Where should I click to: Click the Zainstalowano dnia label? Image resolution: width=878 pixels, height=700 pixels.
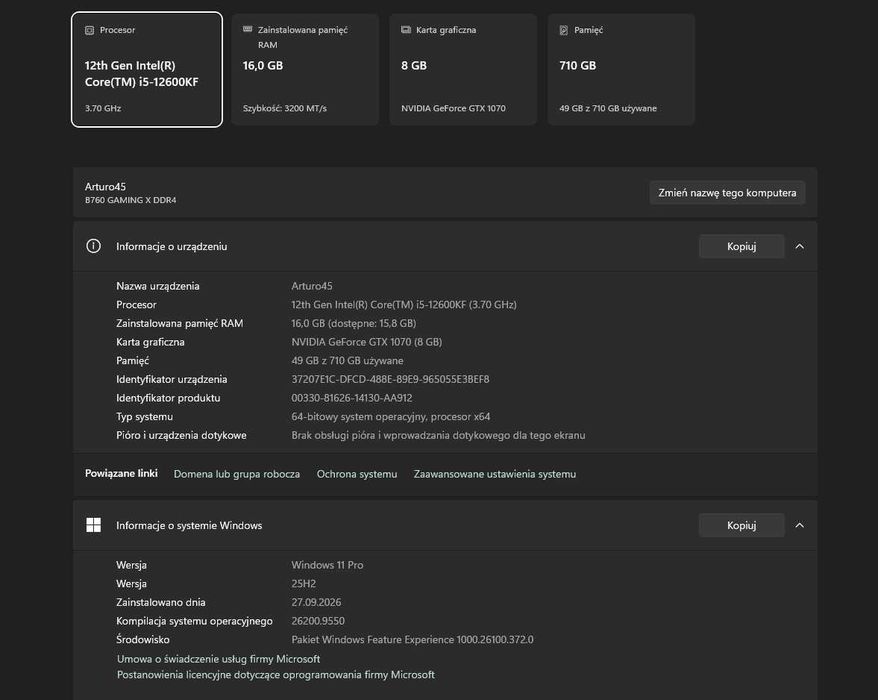161,602
